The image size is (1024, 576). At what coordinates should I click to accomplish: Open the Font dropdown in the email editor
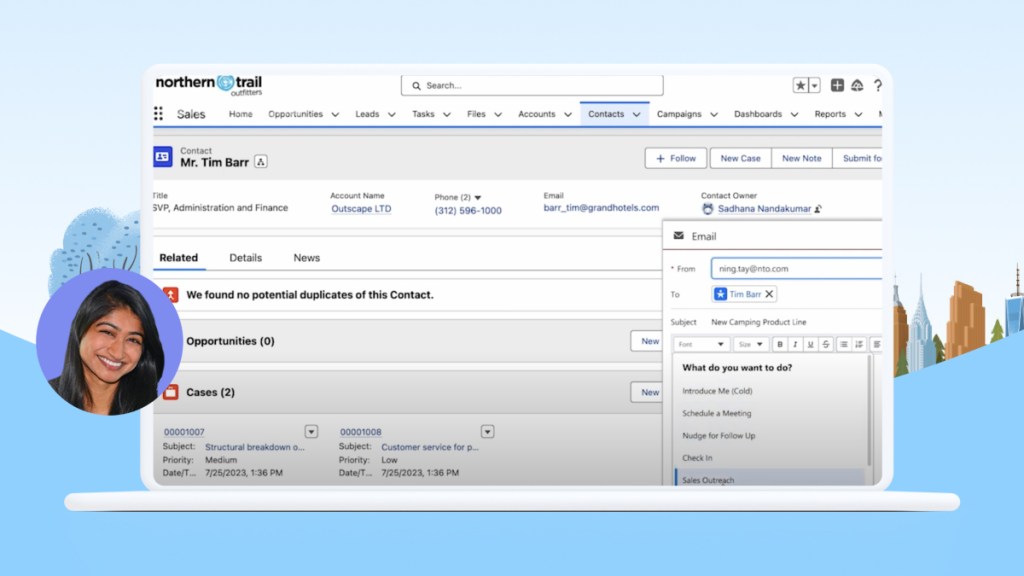click(x=701, y=344)
